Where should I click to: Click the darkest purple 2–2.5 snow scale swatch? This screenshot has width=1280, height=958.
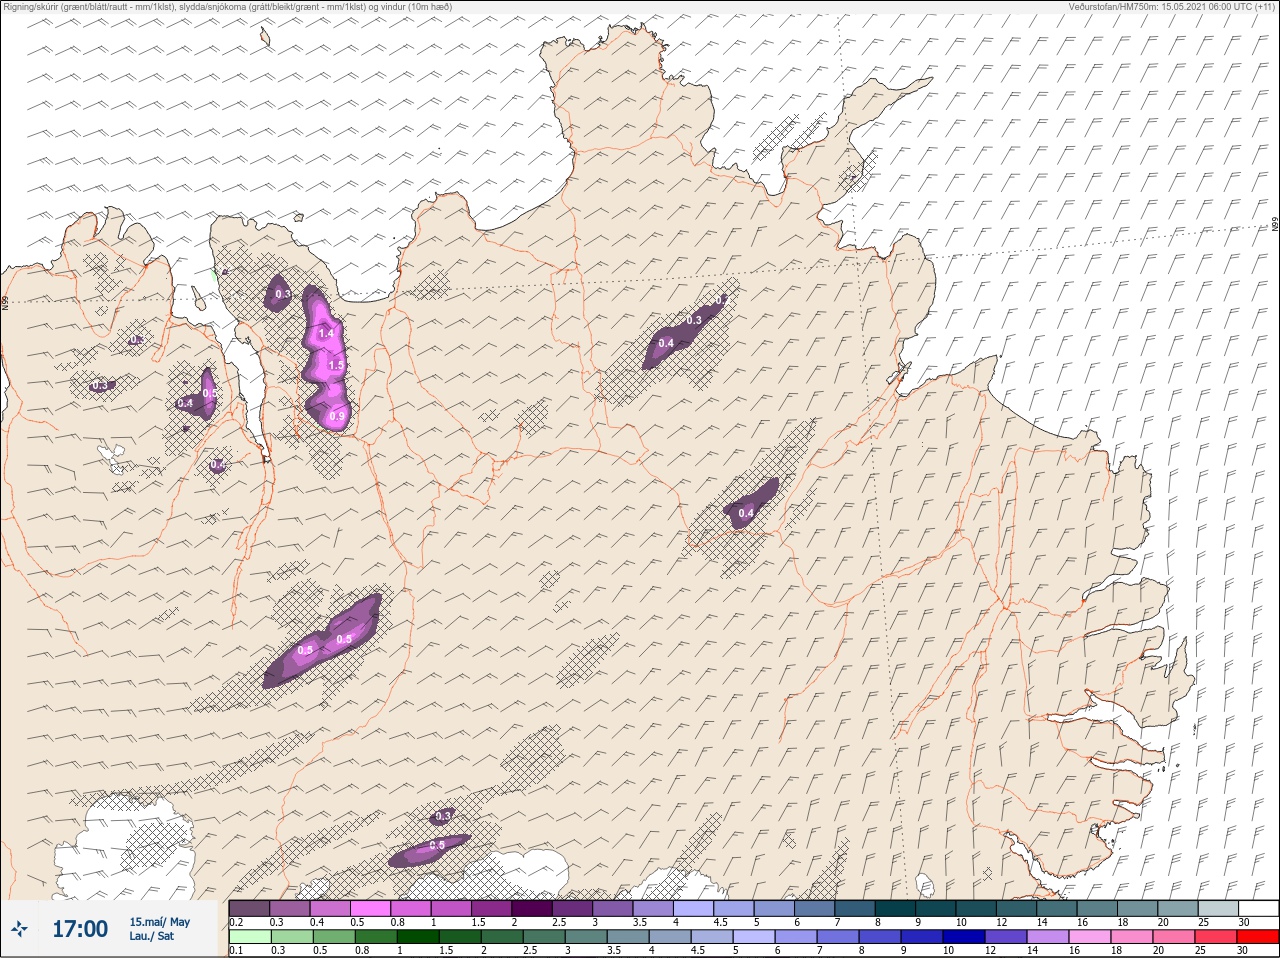click(x=532, y=908)
